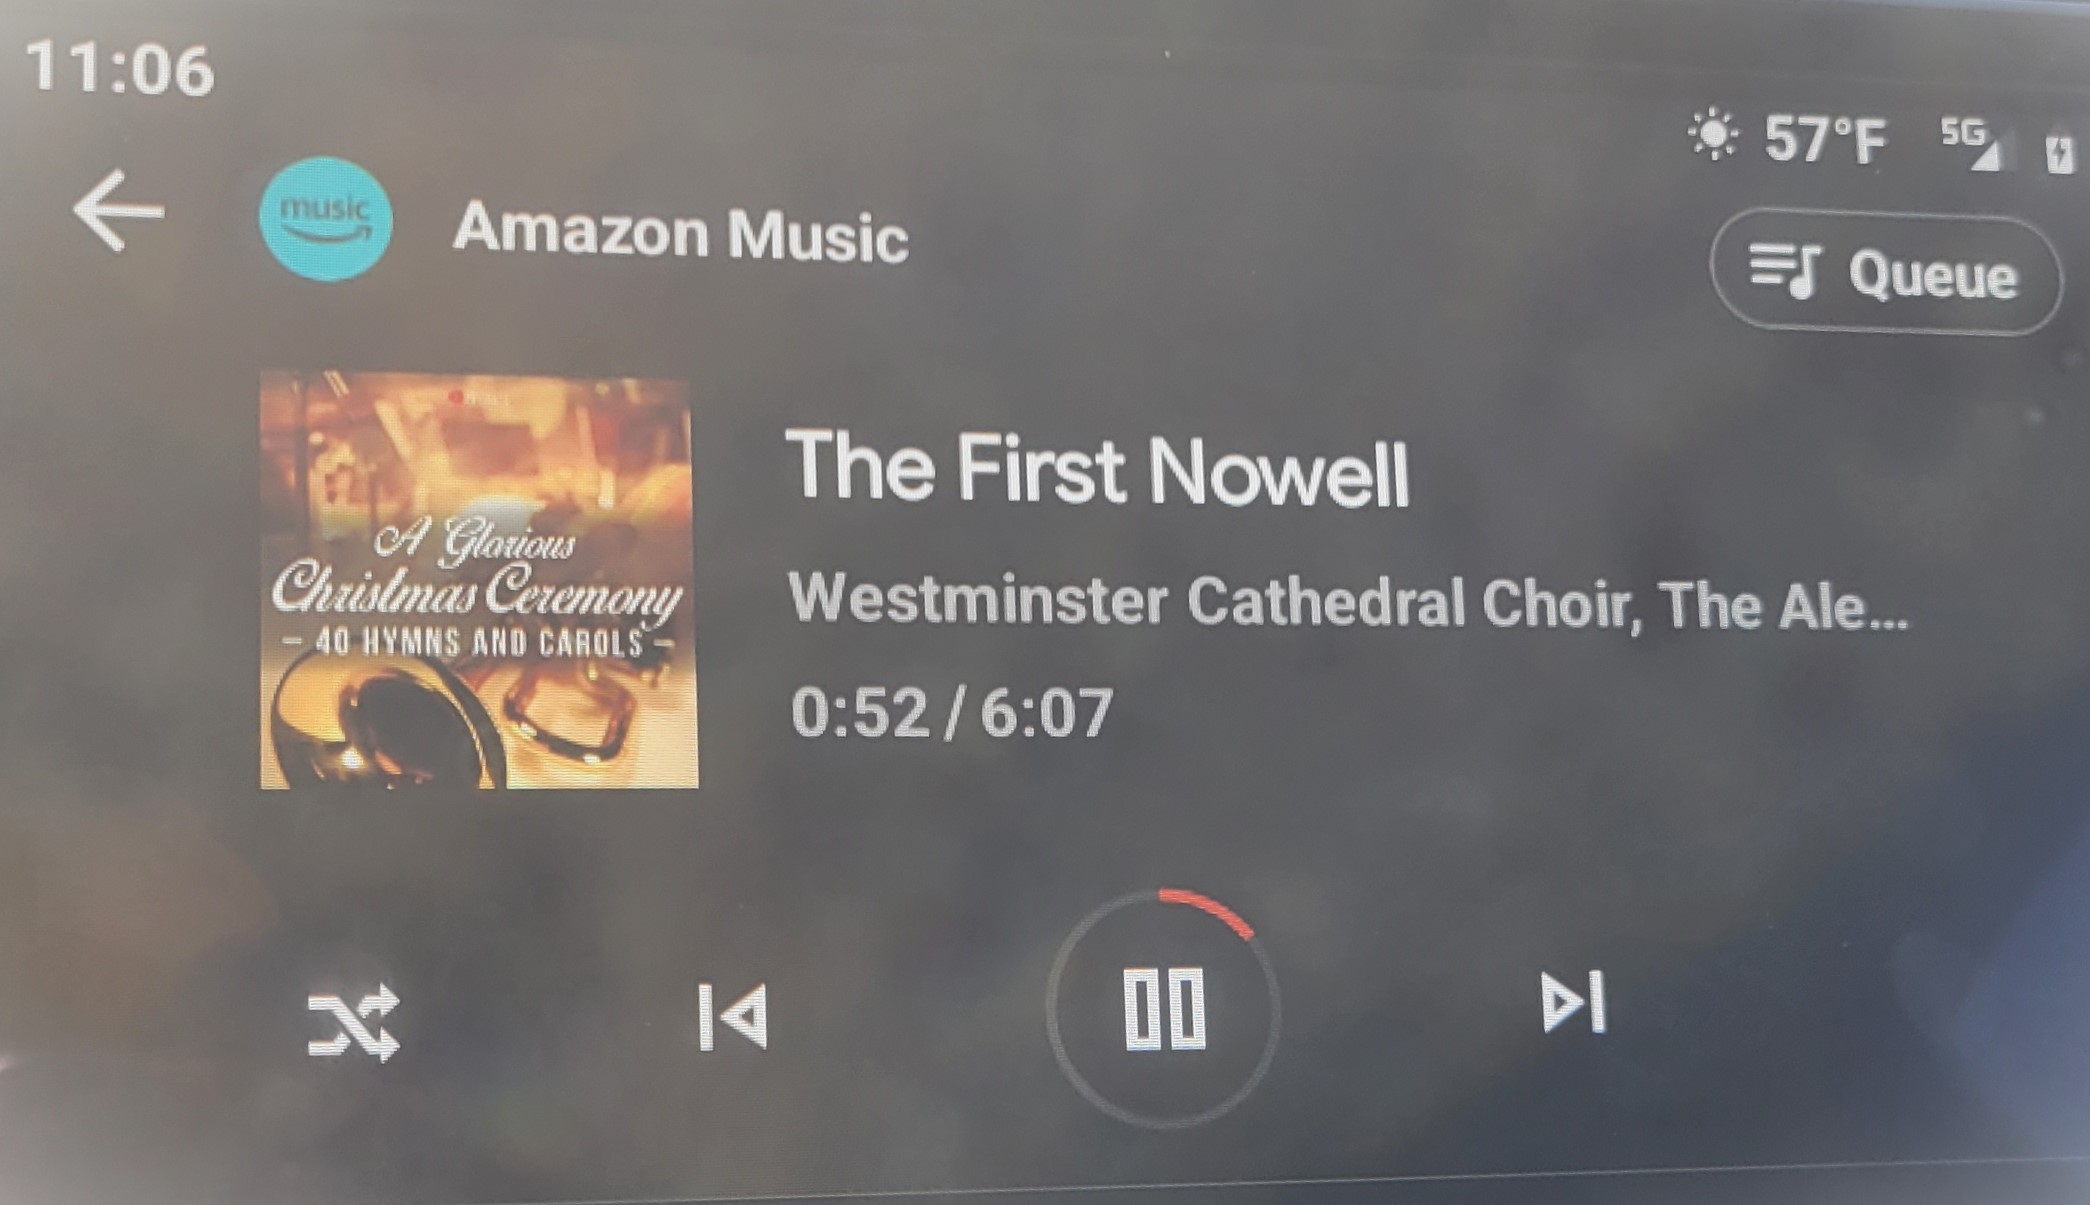Tap the 6:07 total duration

click(1046, 712)
